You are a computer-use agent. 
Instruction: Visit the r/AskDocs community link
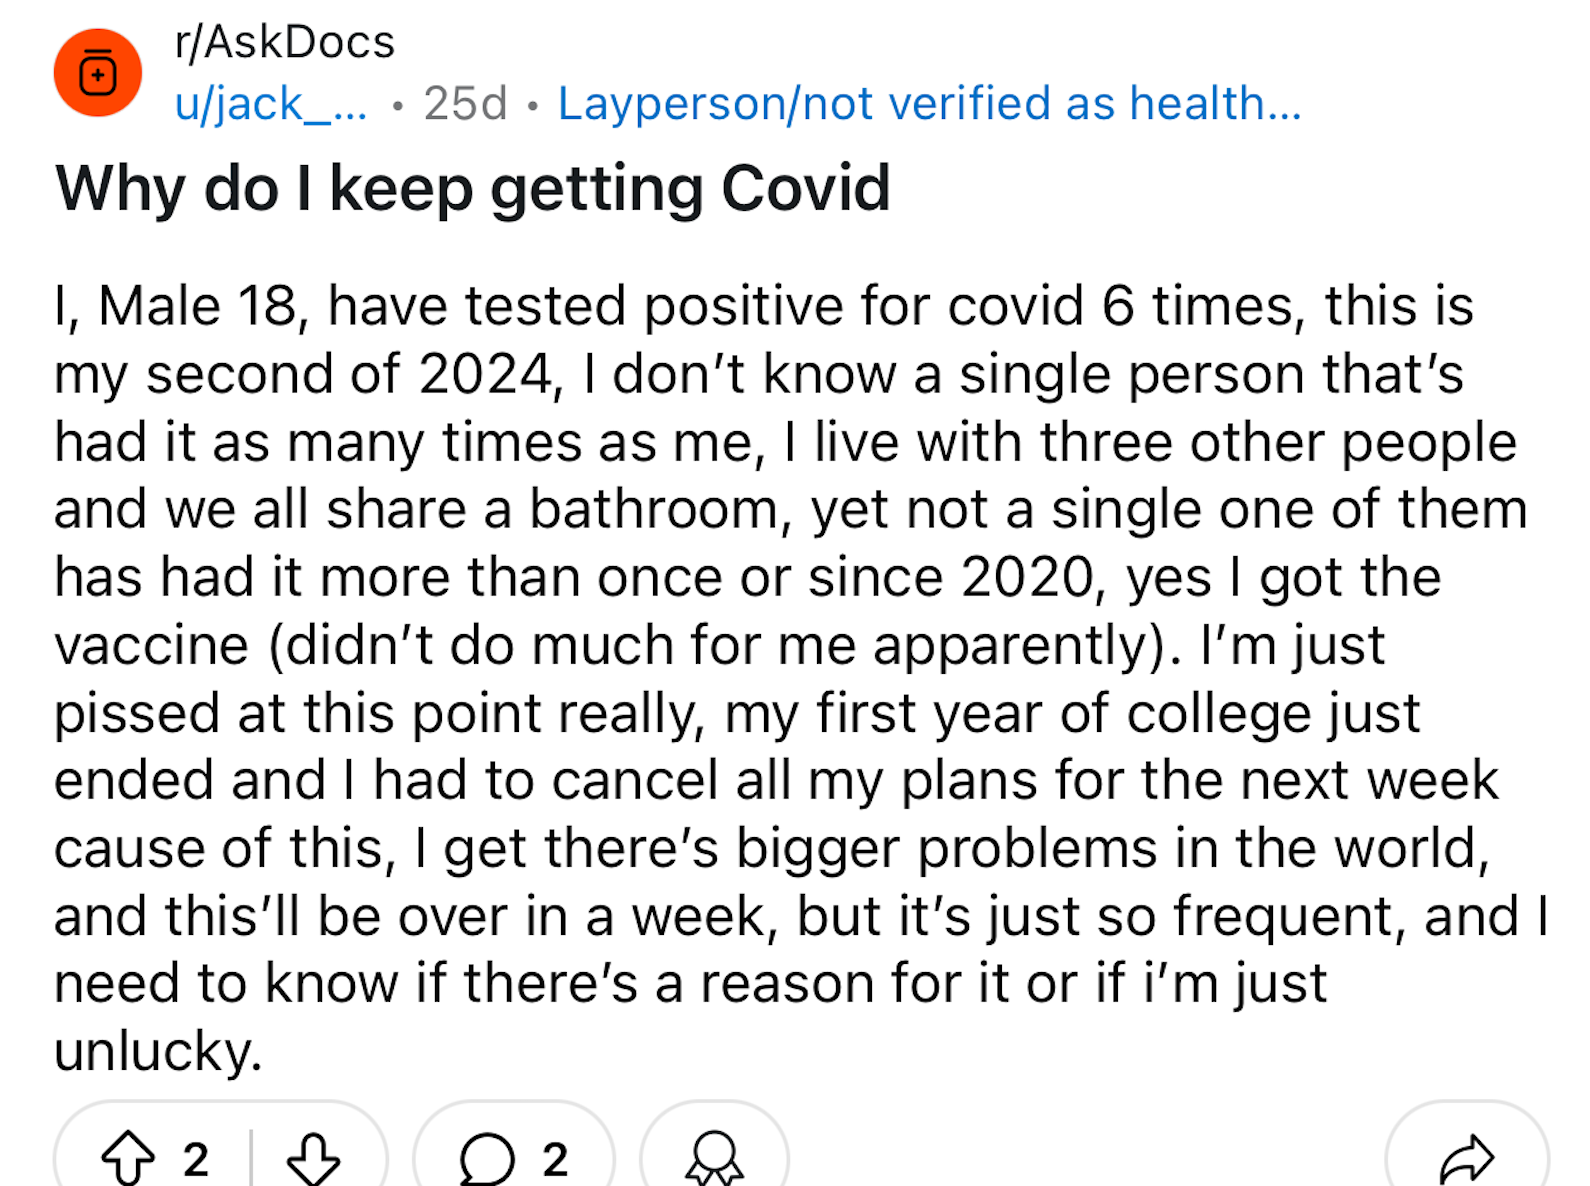pos(285,42)
